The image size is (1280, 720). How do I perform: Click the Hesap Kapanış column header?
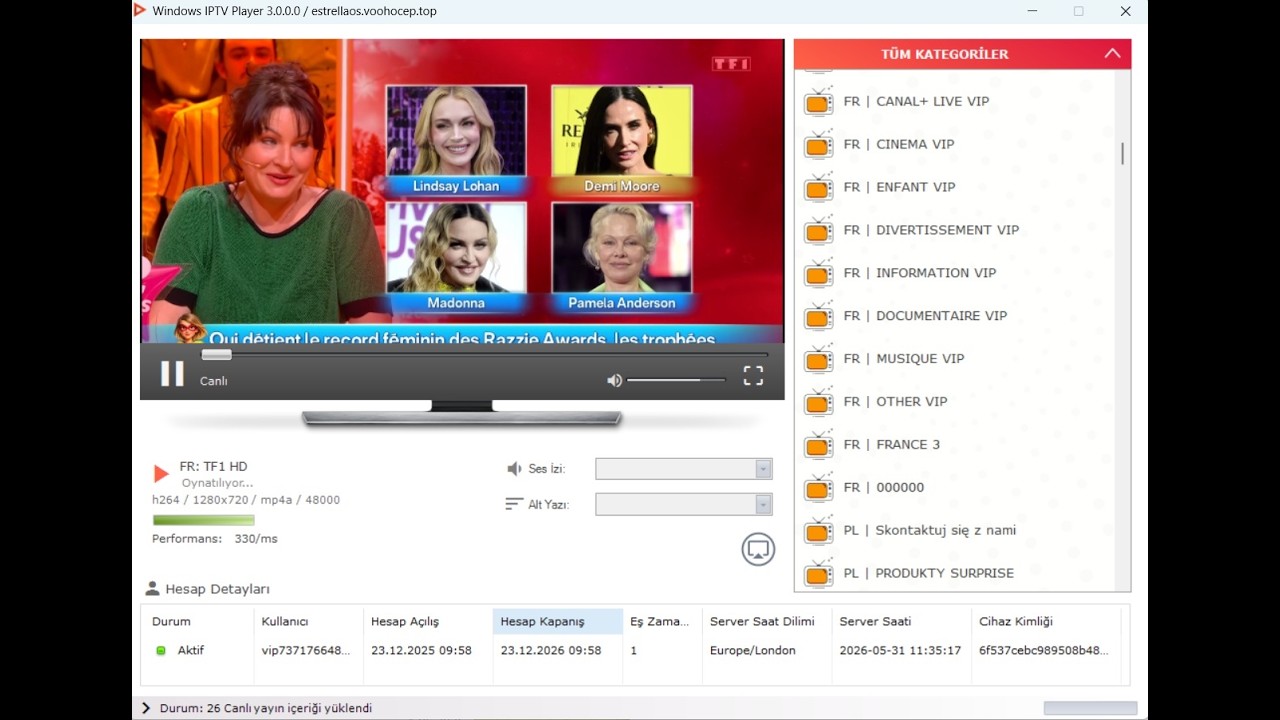tap(557, 621)
